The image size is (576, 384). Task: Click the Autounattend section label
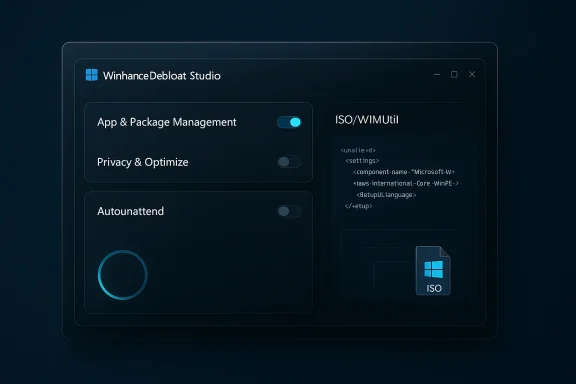point(130,211)
